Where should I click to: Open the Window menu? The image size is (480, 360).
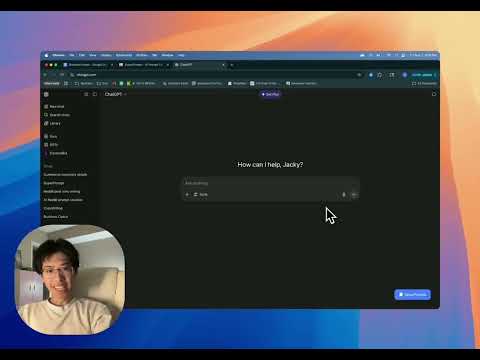tap(167, 55)
